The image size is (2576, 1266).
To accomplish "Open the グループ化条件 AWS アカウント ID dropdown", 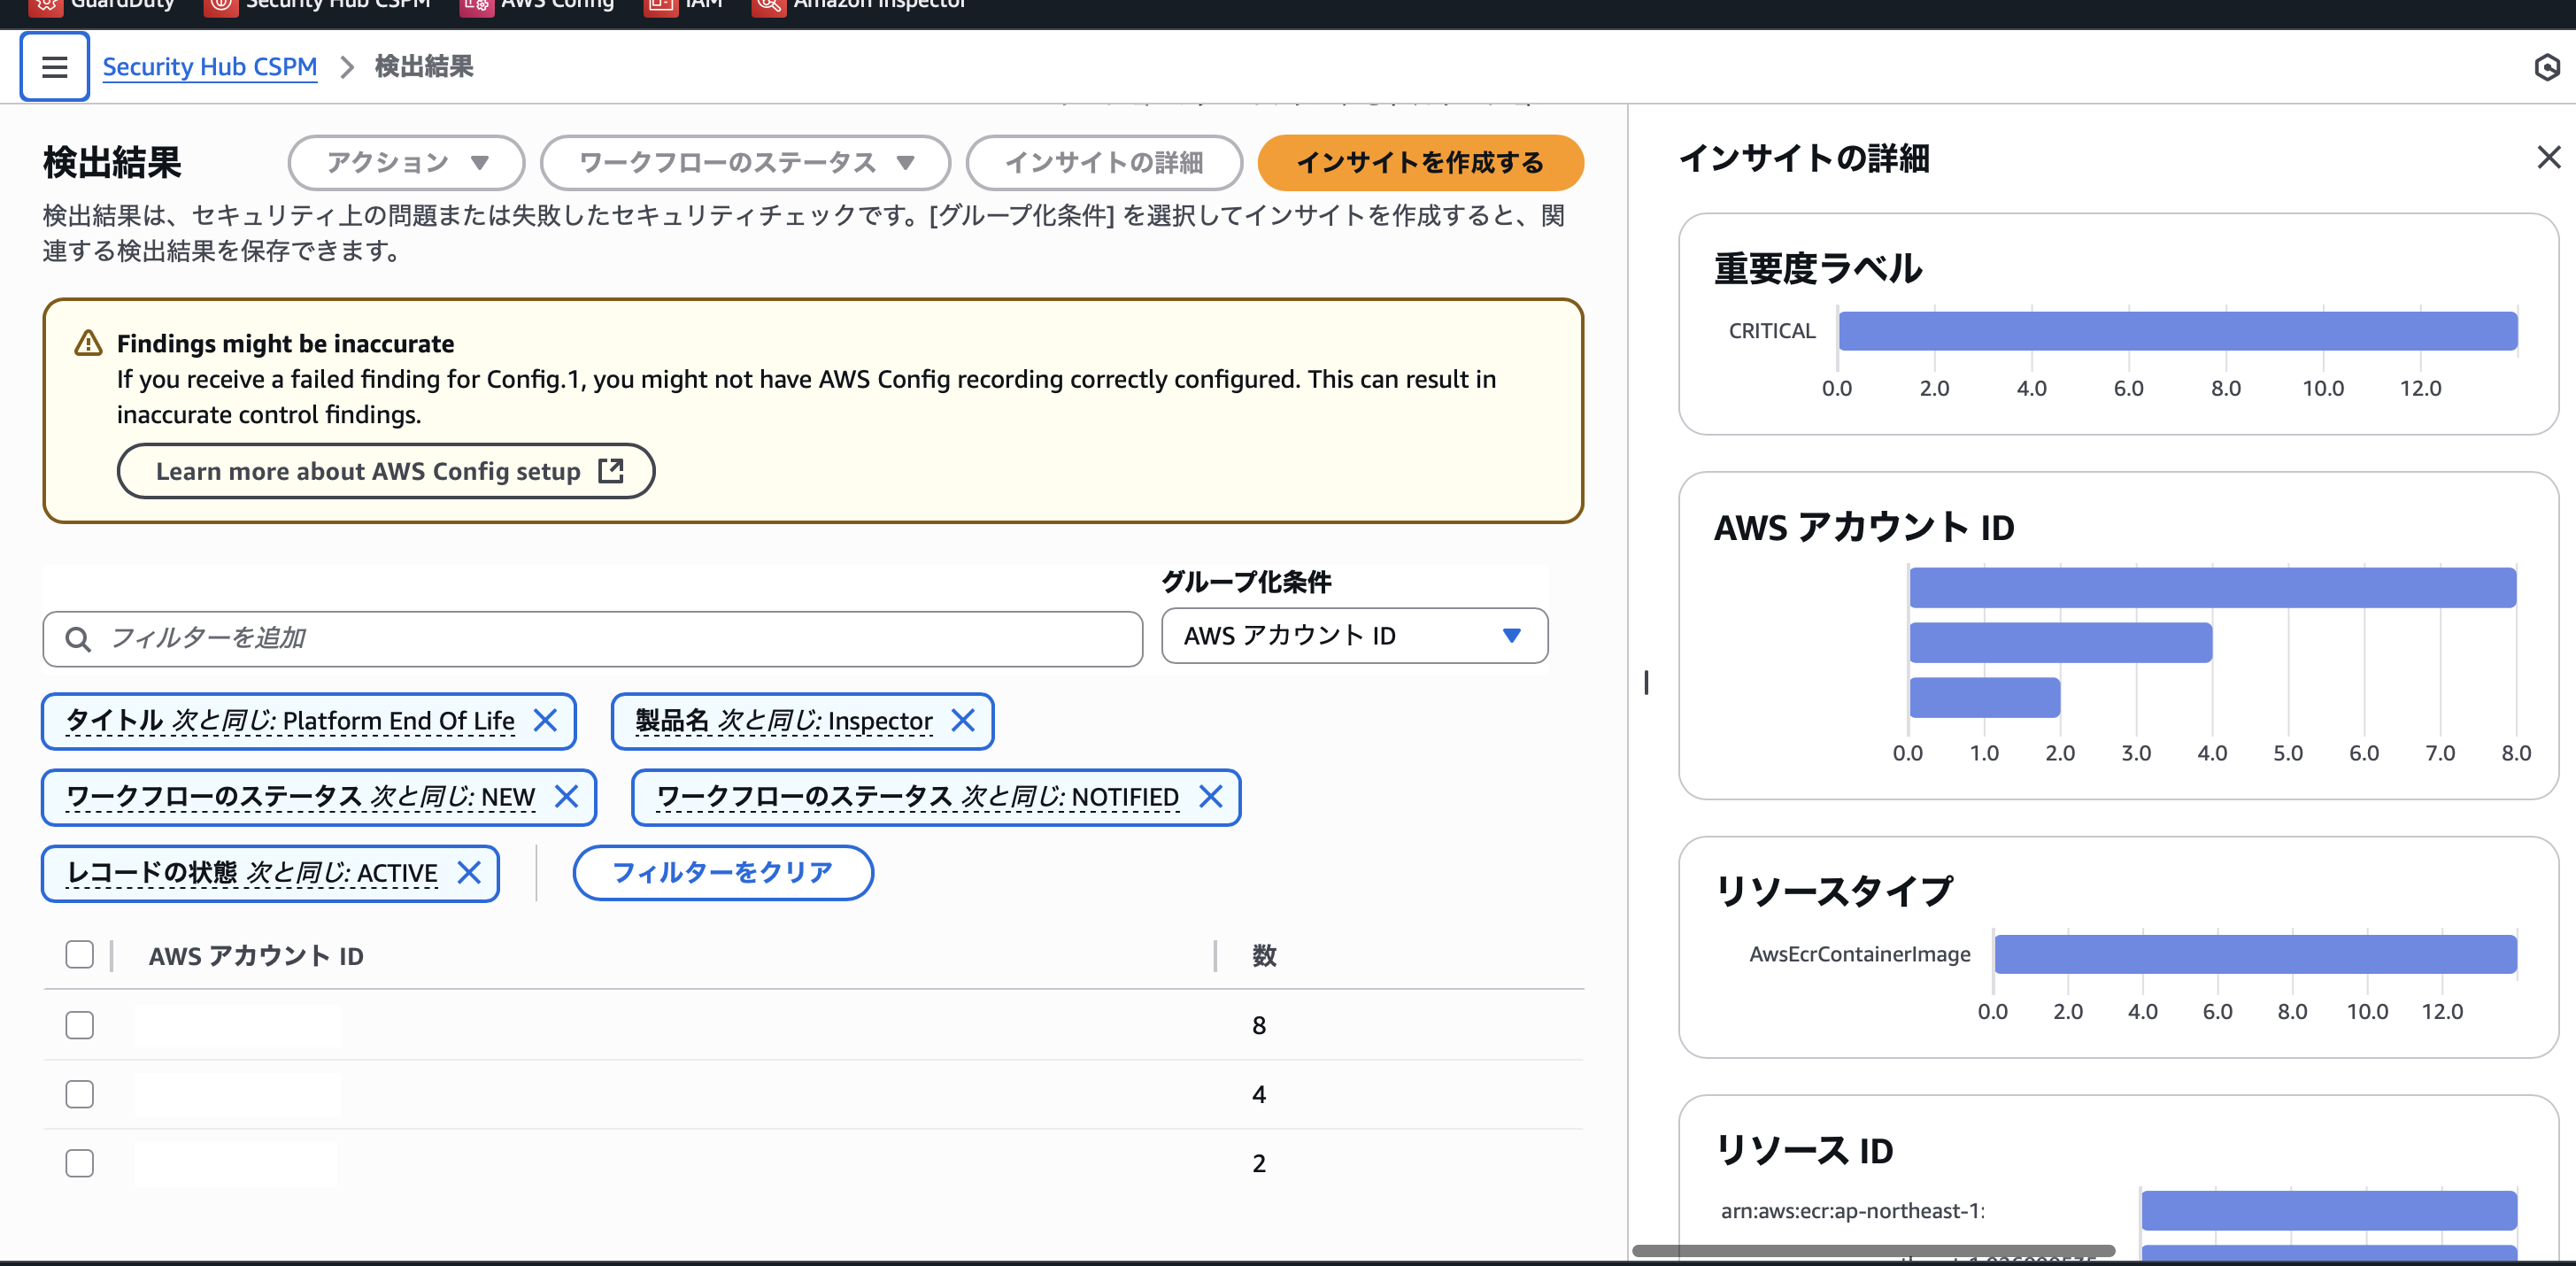I will pos(1354,636).
